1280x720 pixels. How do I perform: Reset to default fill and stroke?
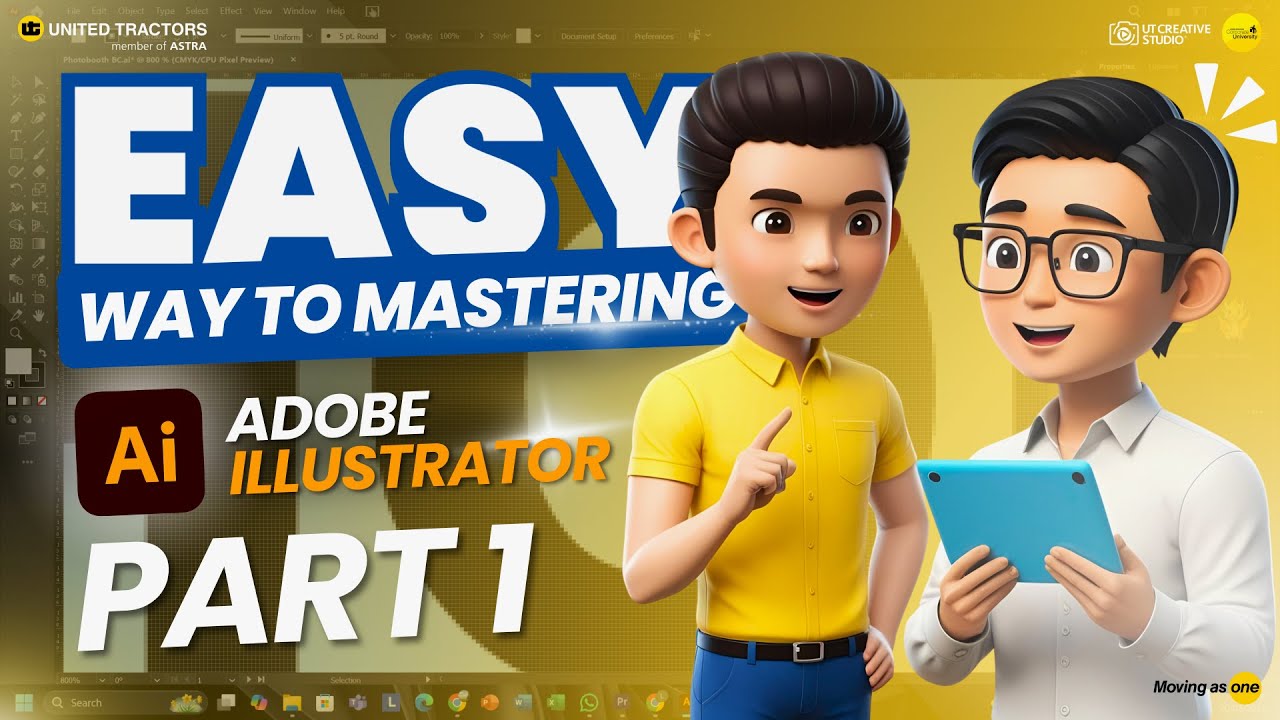pyautogui.click(x=9, y=382)
